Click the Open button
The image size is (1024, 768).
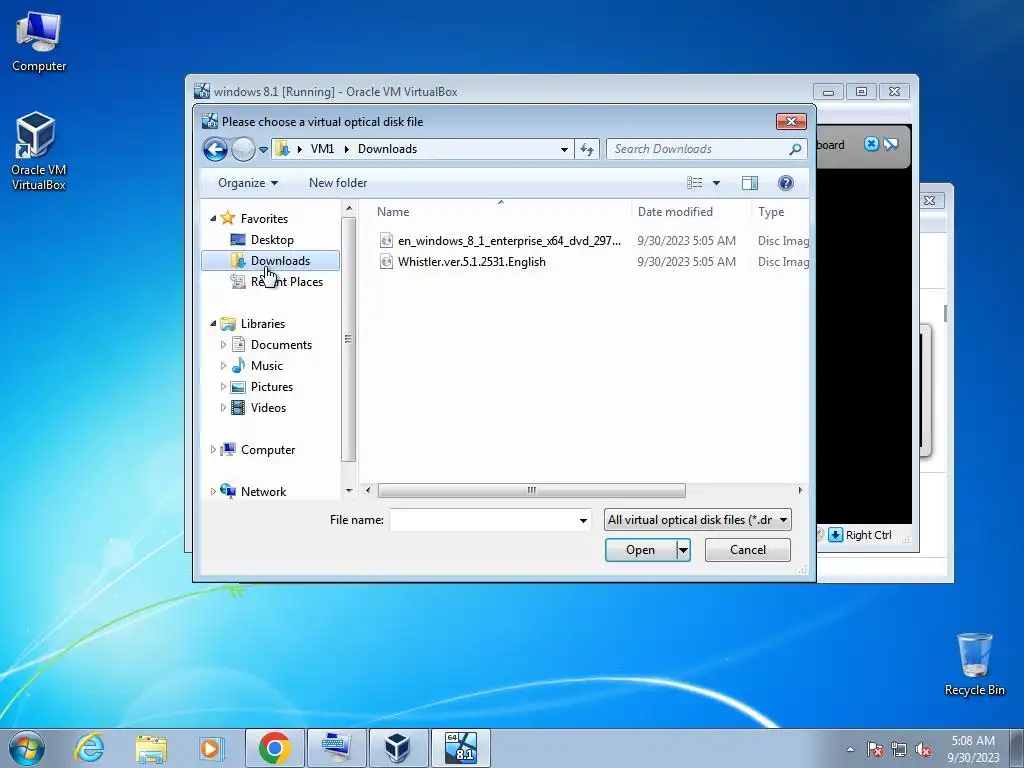(x=641, y=550)
